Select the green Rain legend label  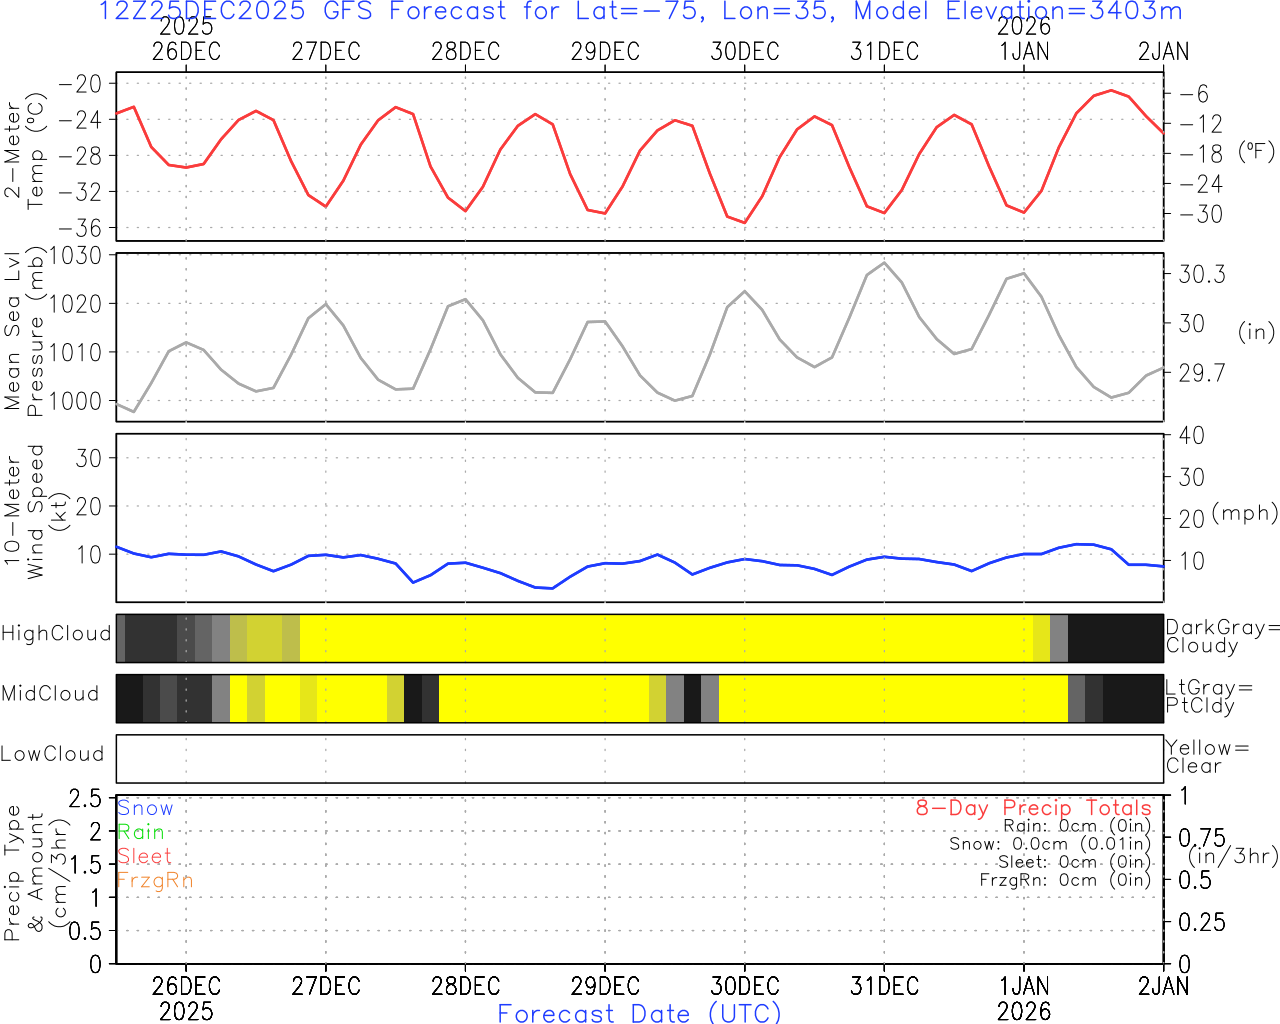[x=141, y=832]
